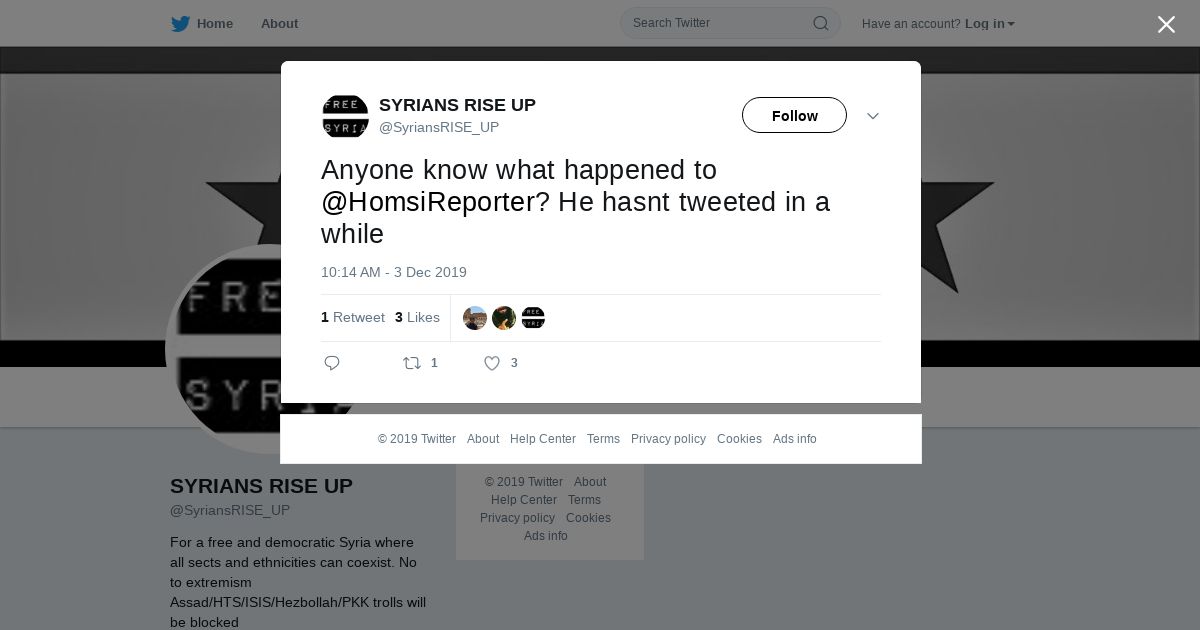
Task: Click the search magnifier icon
Action: [x=820, y=23]
